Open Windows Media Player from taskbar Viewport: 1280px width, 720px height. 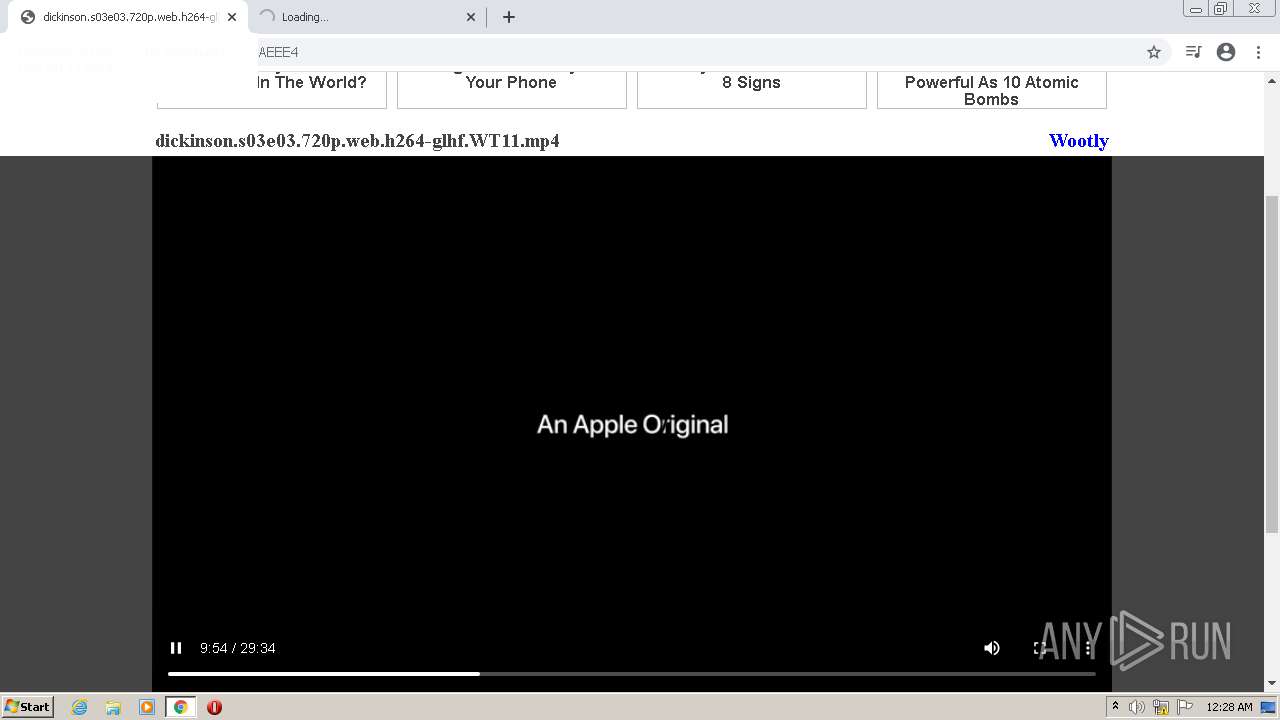pos(146,707)
